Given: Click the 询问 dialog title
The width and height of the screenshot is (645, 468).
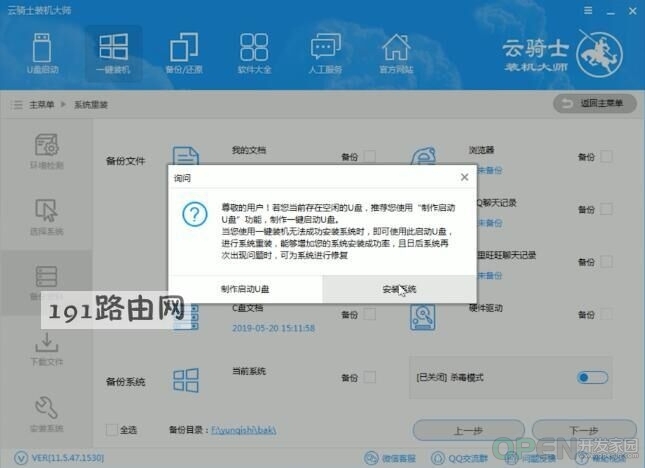Looking at the screenshot, I should pyautogui.click(x=182, y=178).
